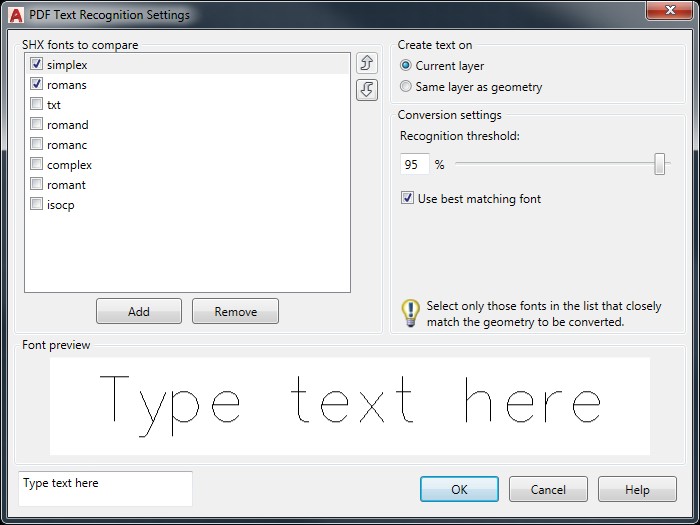Enable the txt font checkbox
The image size is (700, 525).
click(37, 105)
